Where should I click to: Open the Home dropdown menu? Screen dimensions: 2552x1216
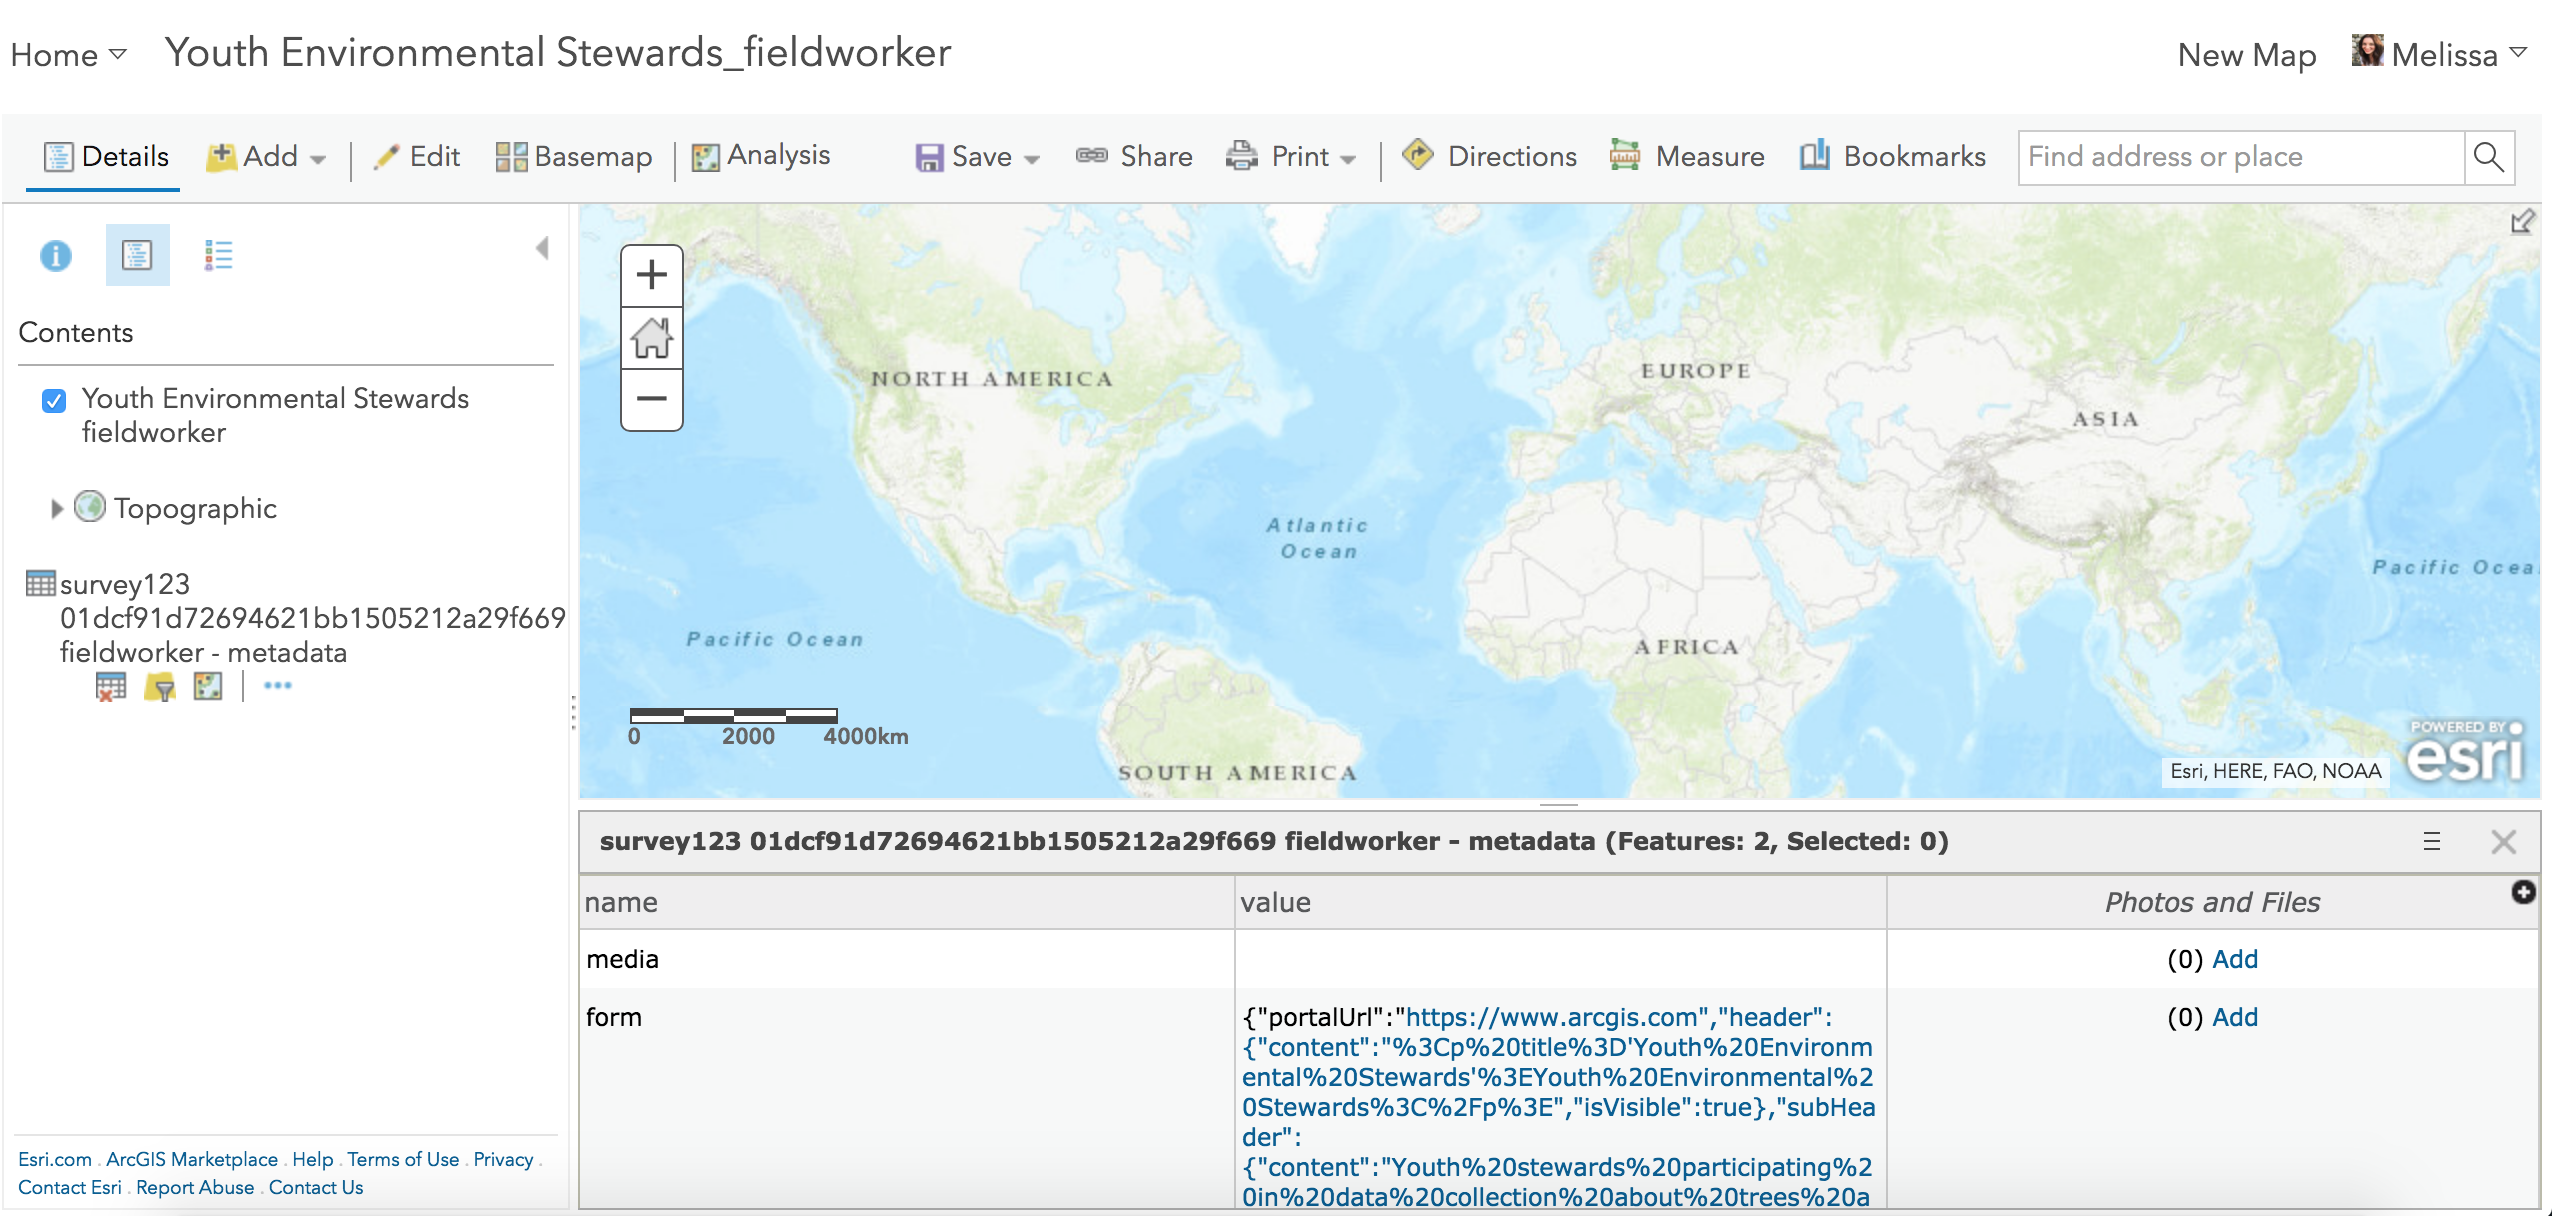[x=68, y=55]
